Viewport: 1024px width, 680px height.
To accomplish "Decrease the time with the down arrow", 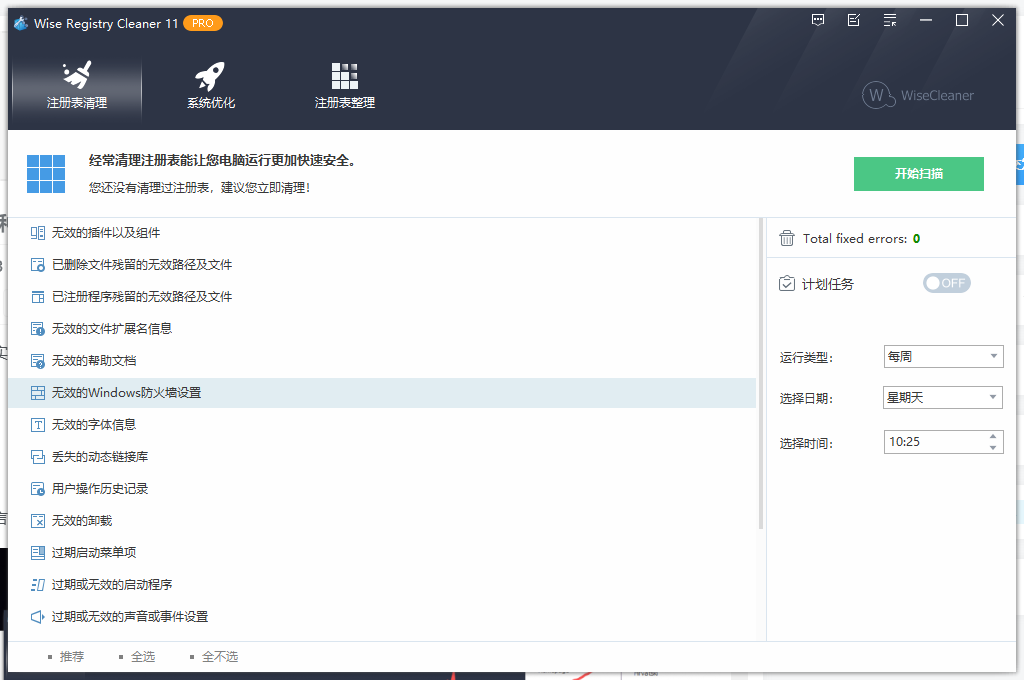I will pyautogui.click(x=993, y=447).
